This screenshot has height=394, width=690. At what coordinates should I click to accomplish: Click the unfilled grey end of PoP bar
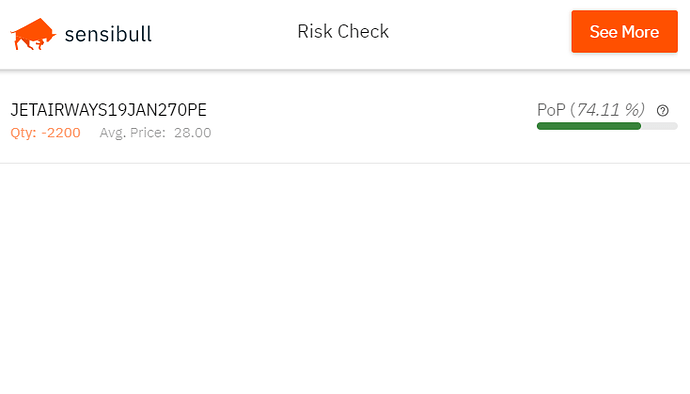(659, 126)
